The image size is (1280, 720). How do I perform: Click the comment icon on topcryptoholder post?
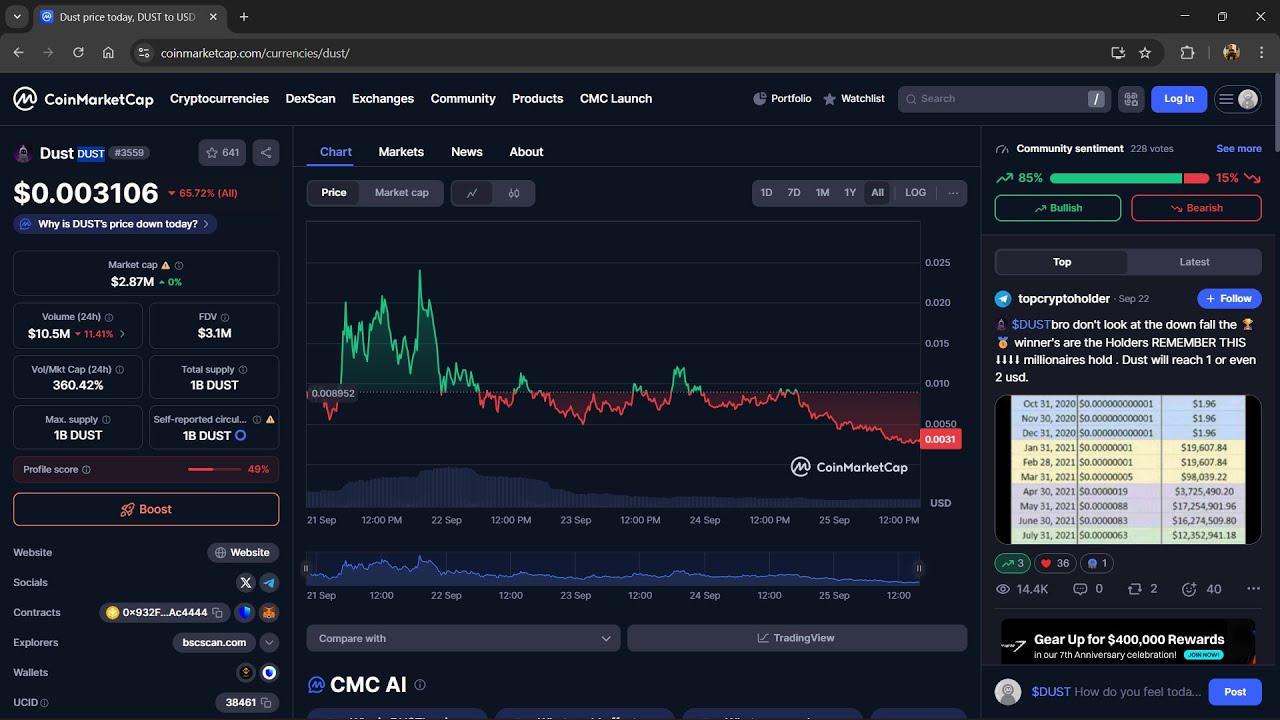point(1080,589)
